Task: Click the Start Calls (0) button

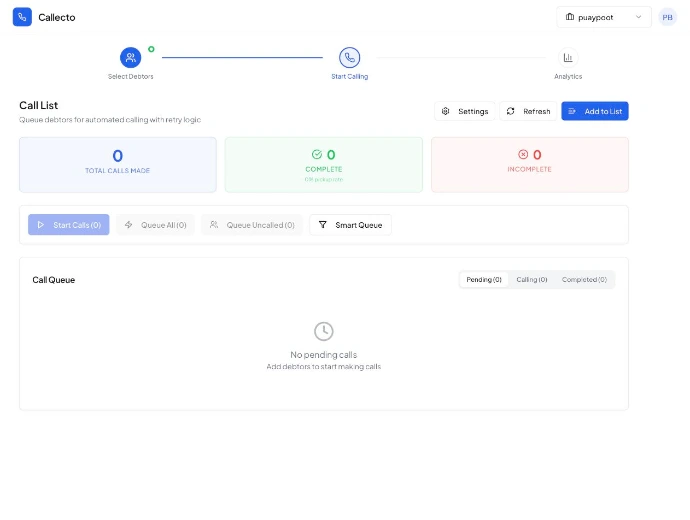Action: [69, 225]
